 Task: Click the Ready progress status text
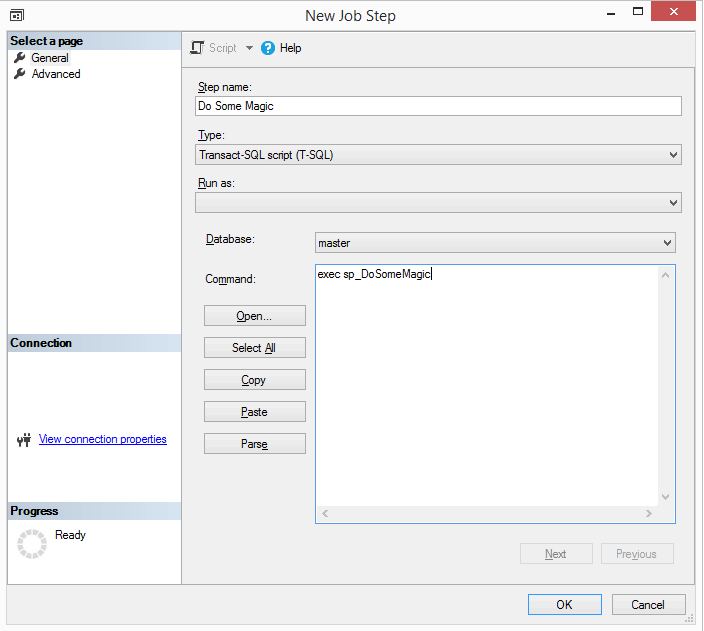(x=70, y=535)
